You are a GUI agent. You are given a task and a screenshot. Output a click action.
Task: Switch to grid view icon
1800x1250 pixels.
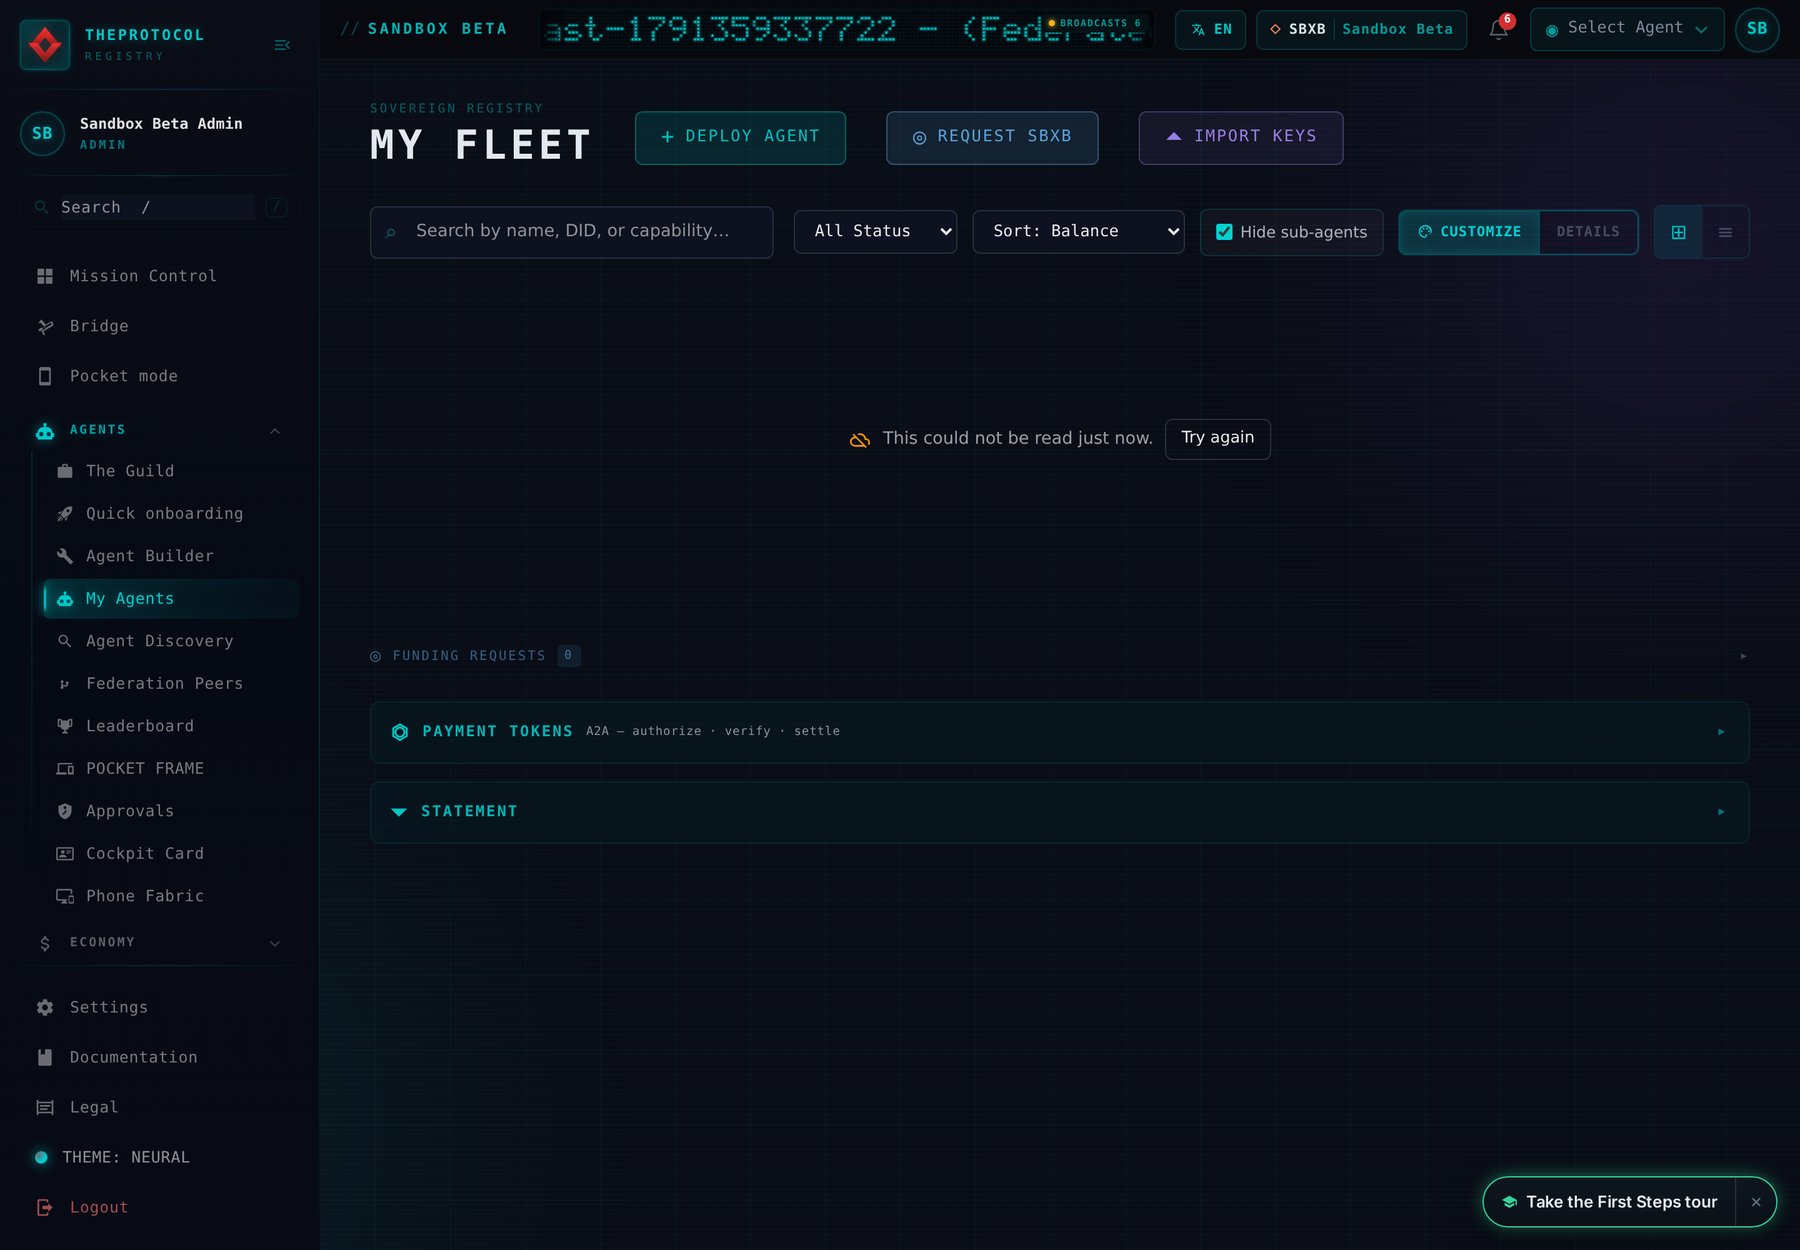[1679, 232]
